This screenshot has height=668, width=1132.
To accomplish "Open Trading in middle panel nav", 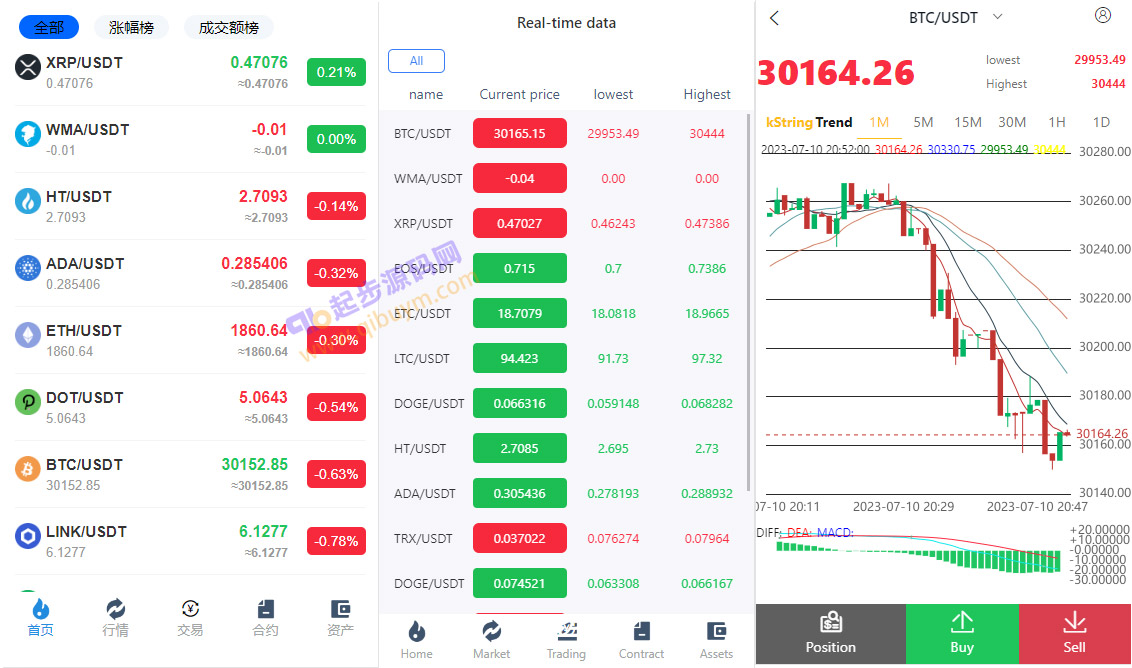I will click(567, 639).
